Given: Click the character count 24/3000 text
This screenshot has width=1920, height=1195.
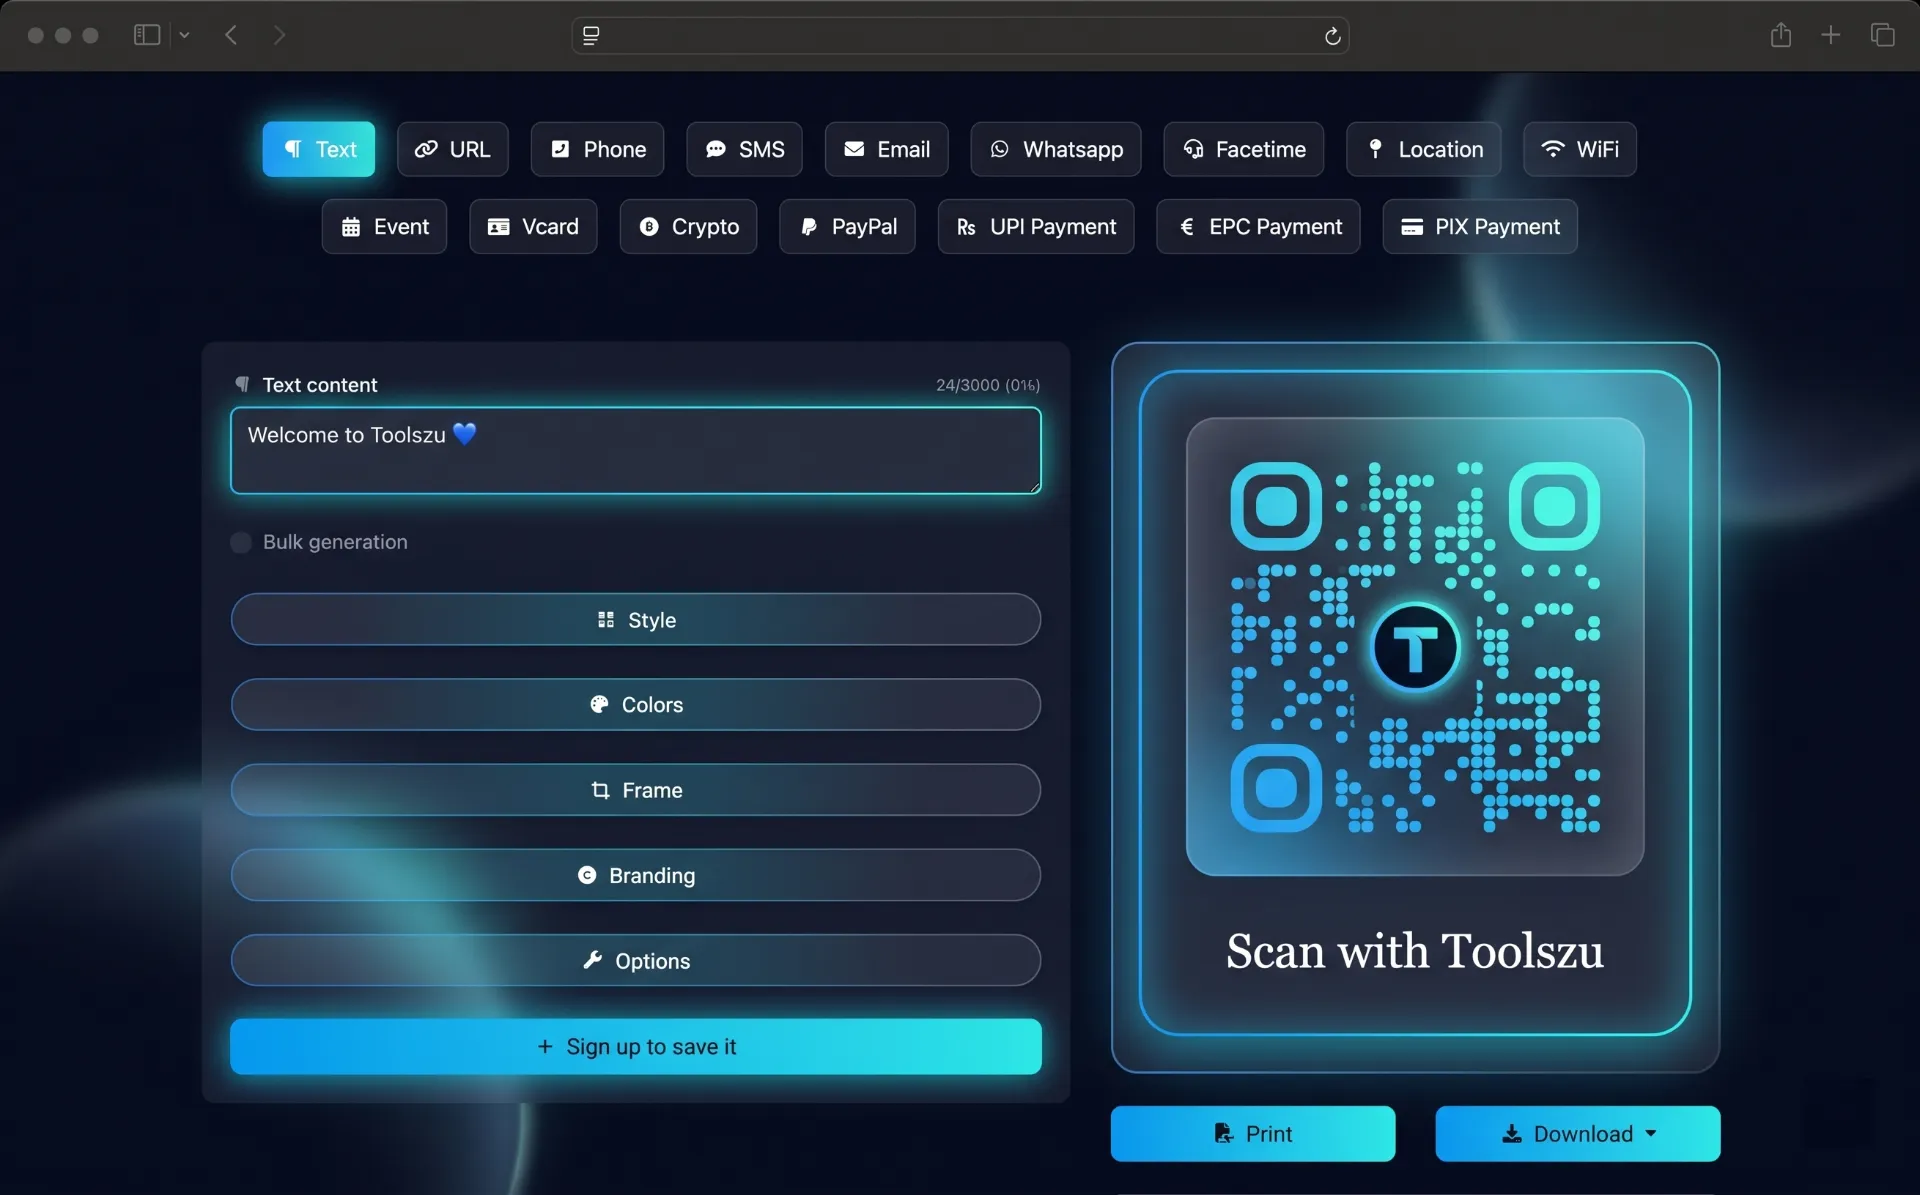Looking at the screenshot, I should 988,385.
